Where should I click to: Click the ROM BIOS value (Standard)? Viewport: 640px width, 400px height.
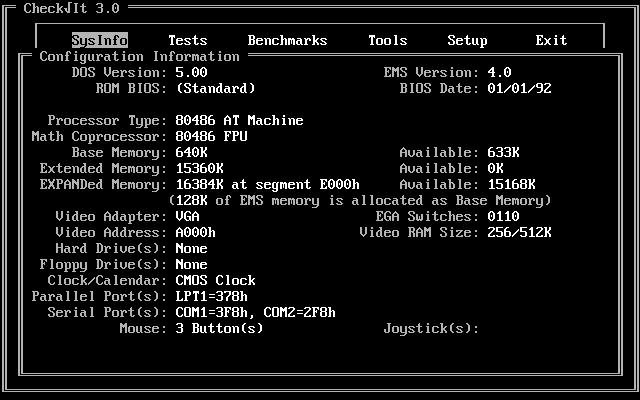point(216,88)
